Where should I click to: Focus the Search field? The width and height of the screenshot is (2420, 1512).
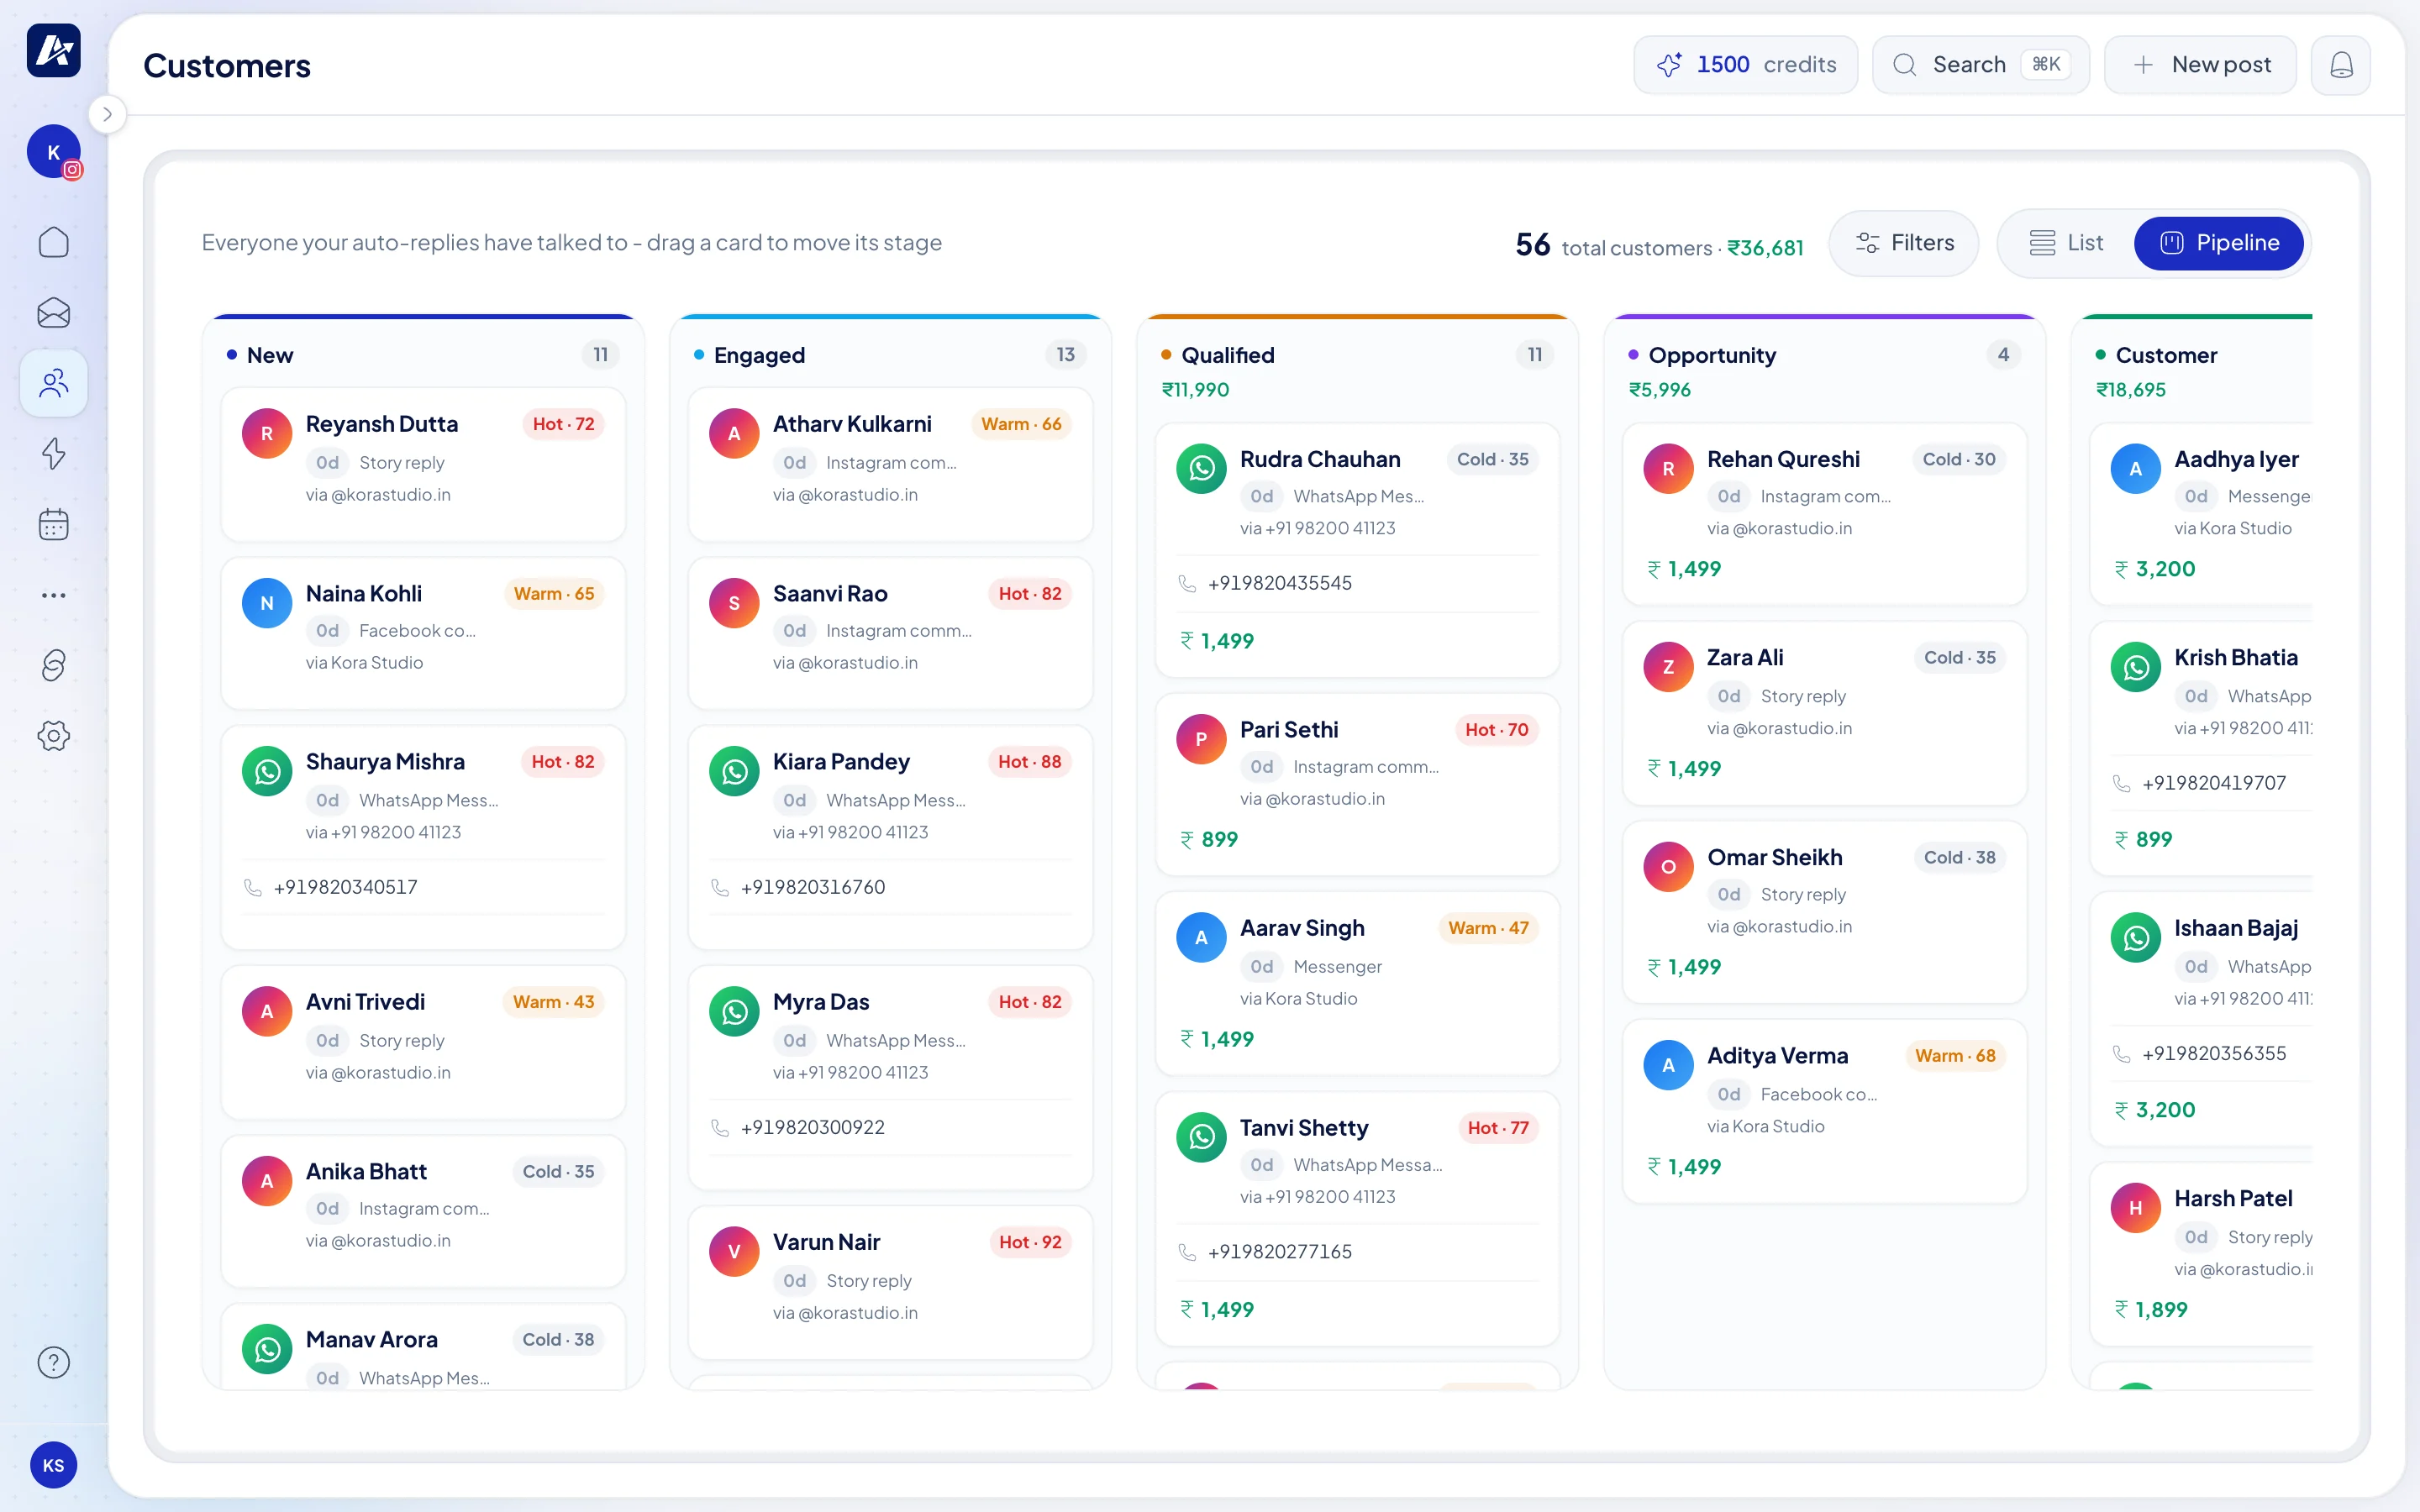click(x=1980, y=65)
